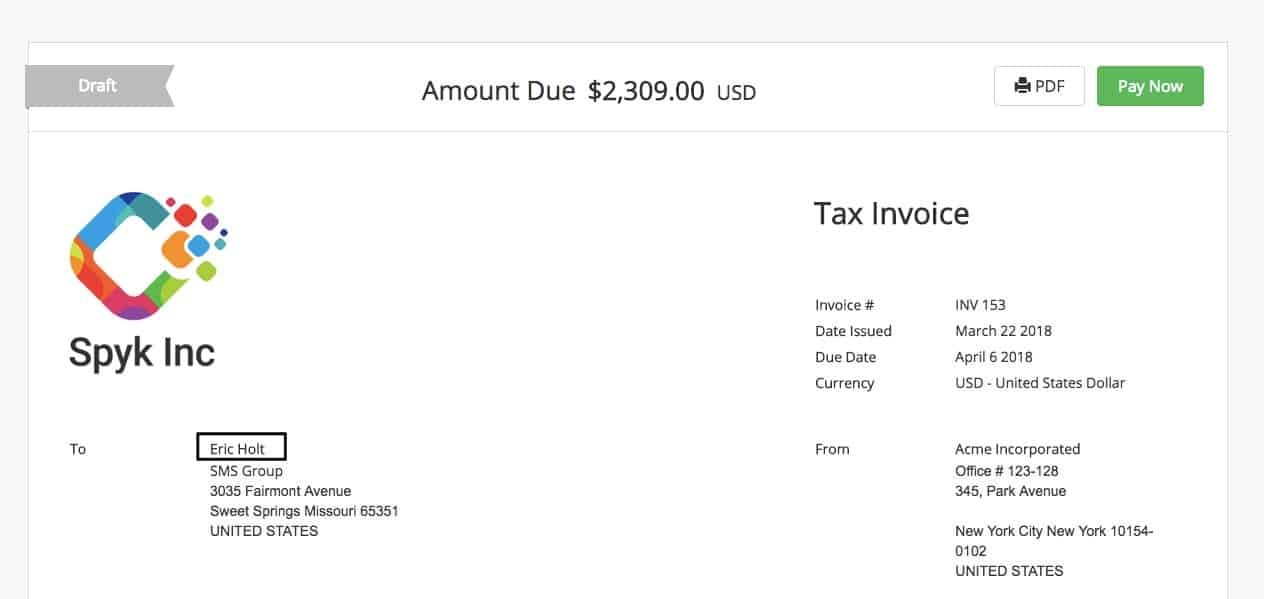1264x599 pixels.
Task: Click the due date April 6 2018
Action: pos(994,357)
